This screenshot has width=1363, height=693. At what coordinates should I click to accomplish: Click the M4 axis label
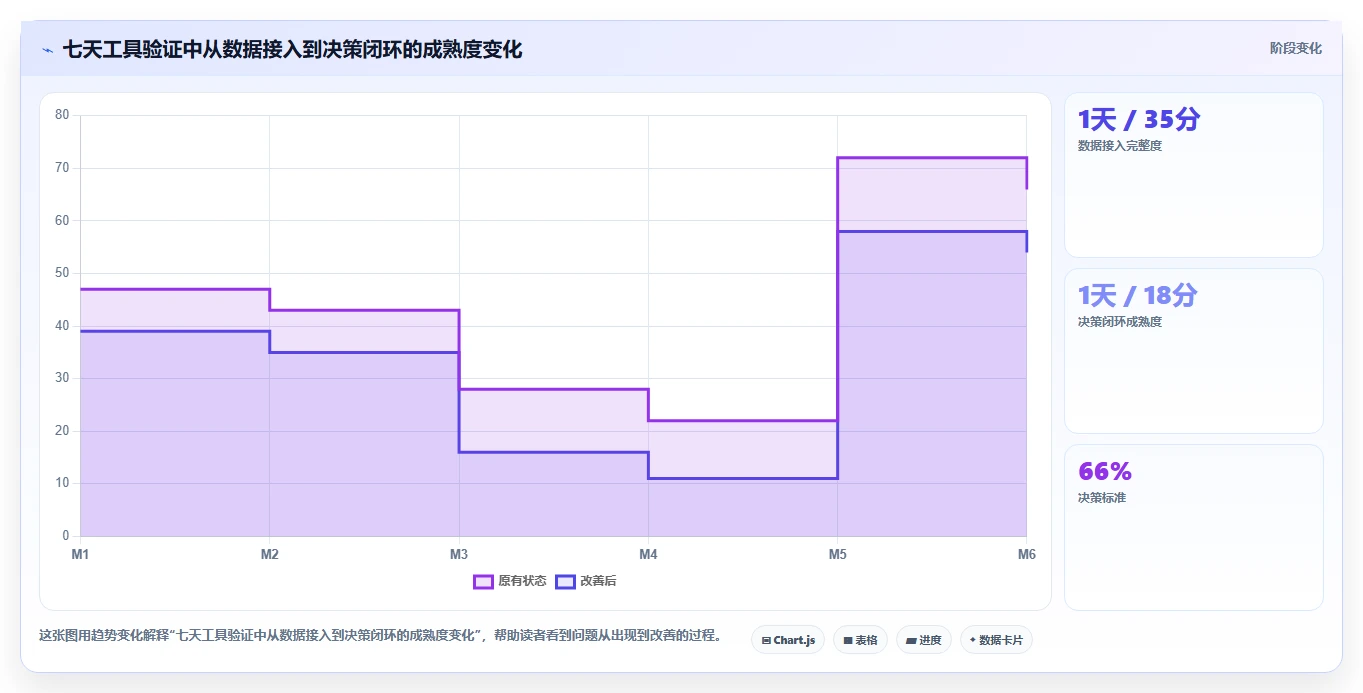point(648,554)
